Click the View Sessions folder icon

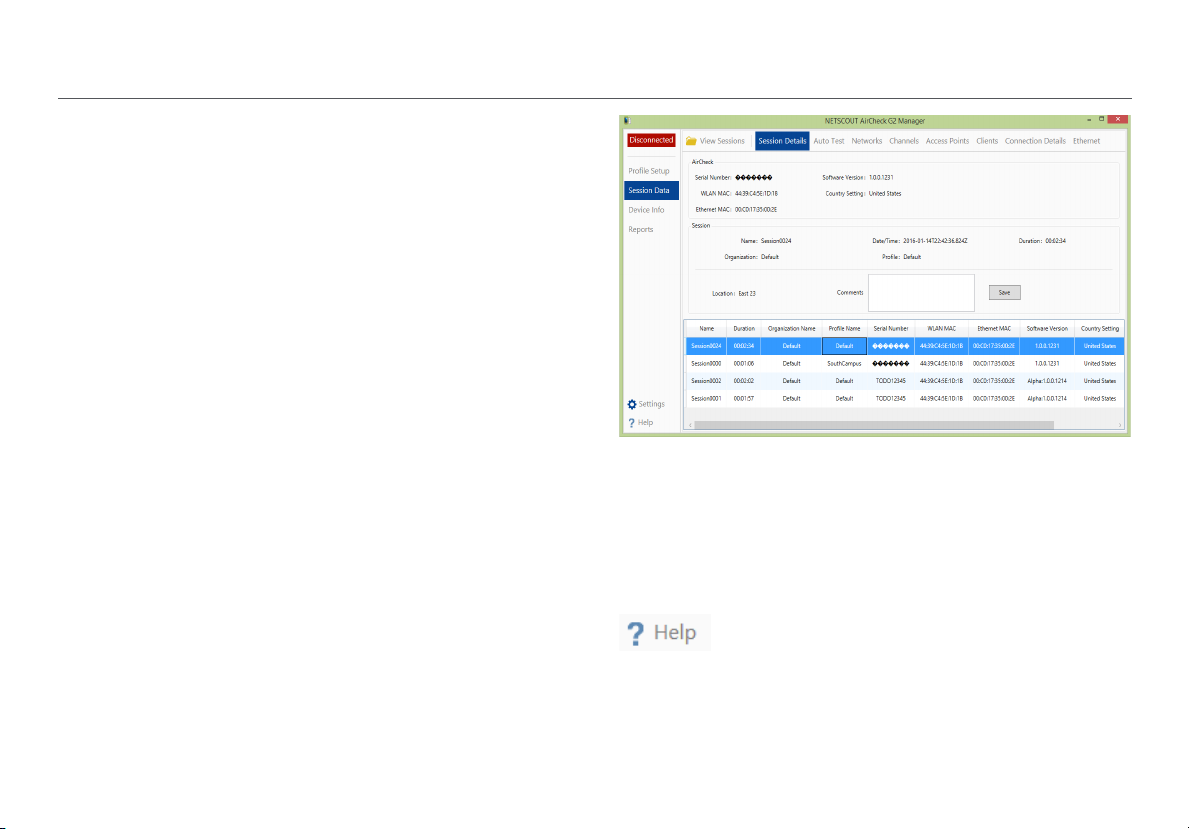point(691,141)
